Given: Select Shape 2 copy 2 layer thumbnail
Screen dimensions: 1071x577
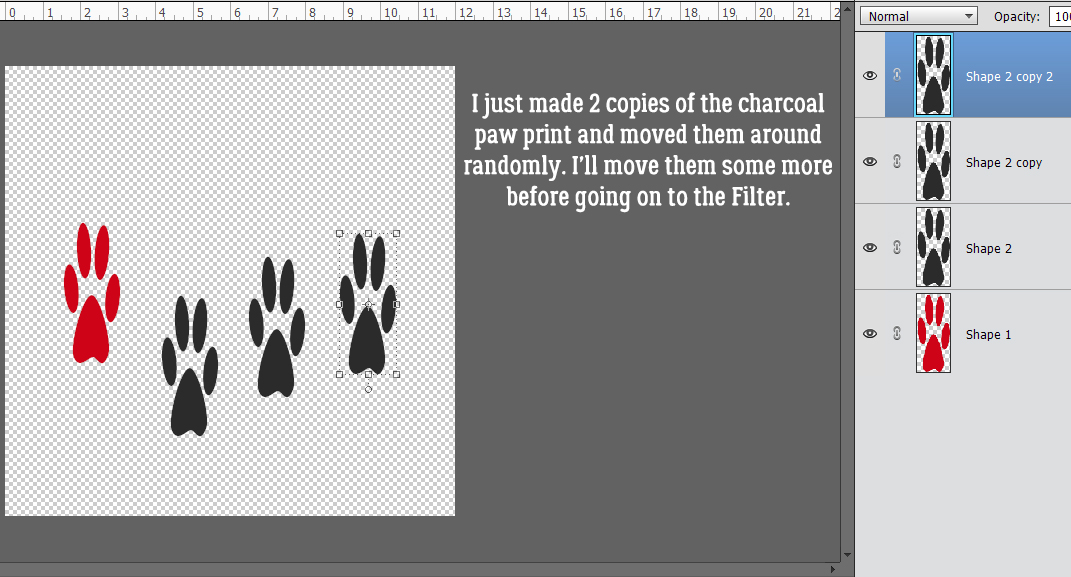Looking at the screenshot, I should tap(933, 75).
